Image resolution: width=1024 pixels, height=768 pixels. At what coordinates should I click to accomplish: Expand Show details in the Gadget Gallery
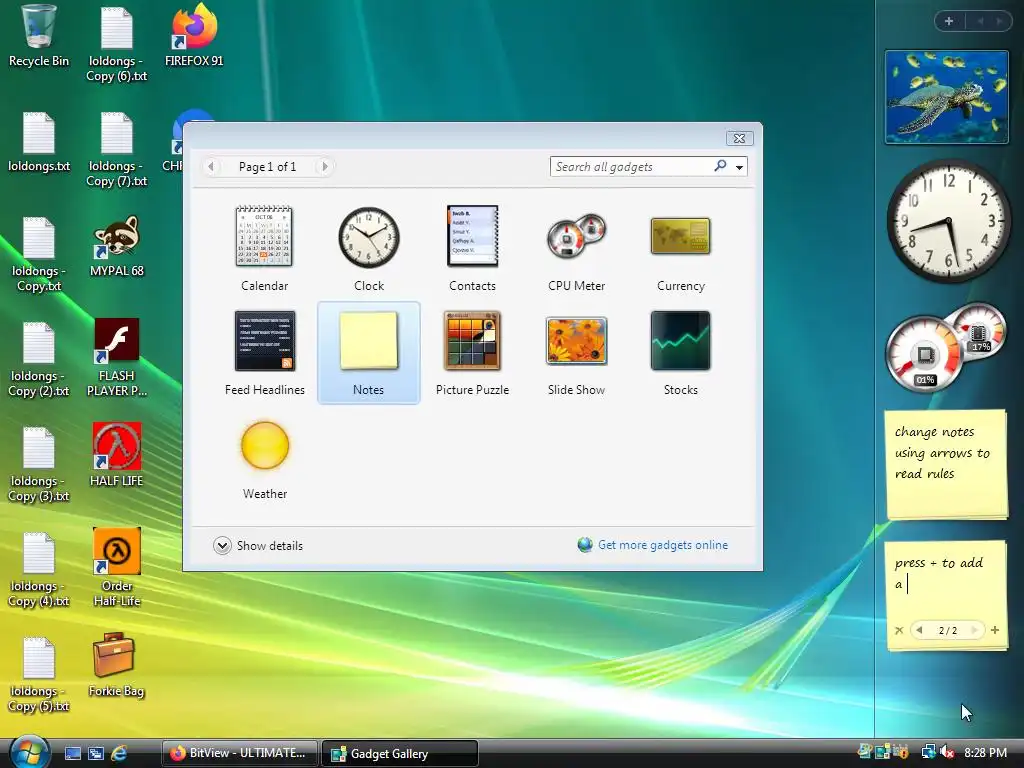tap(258, 545)
